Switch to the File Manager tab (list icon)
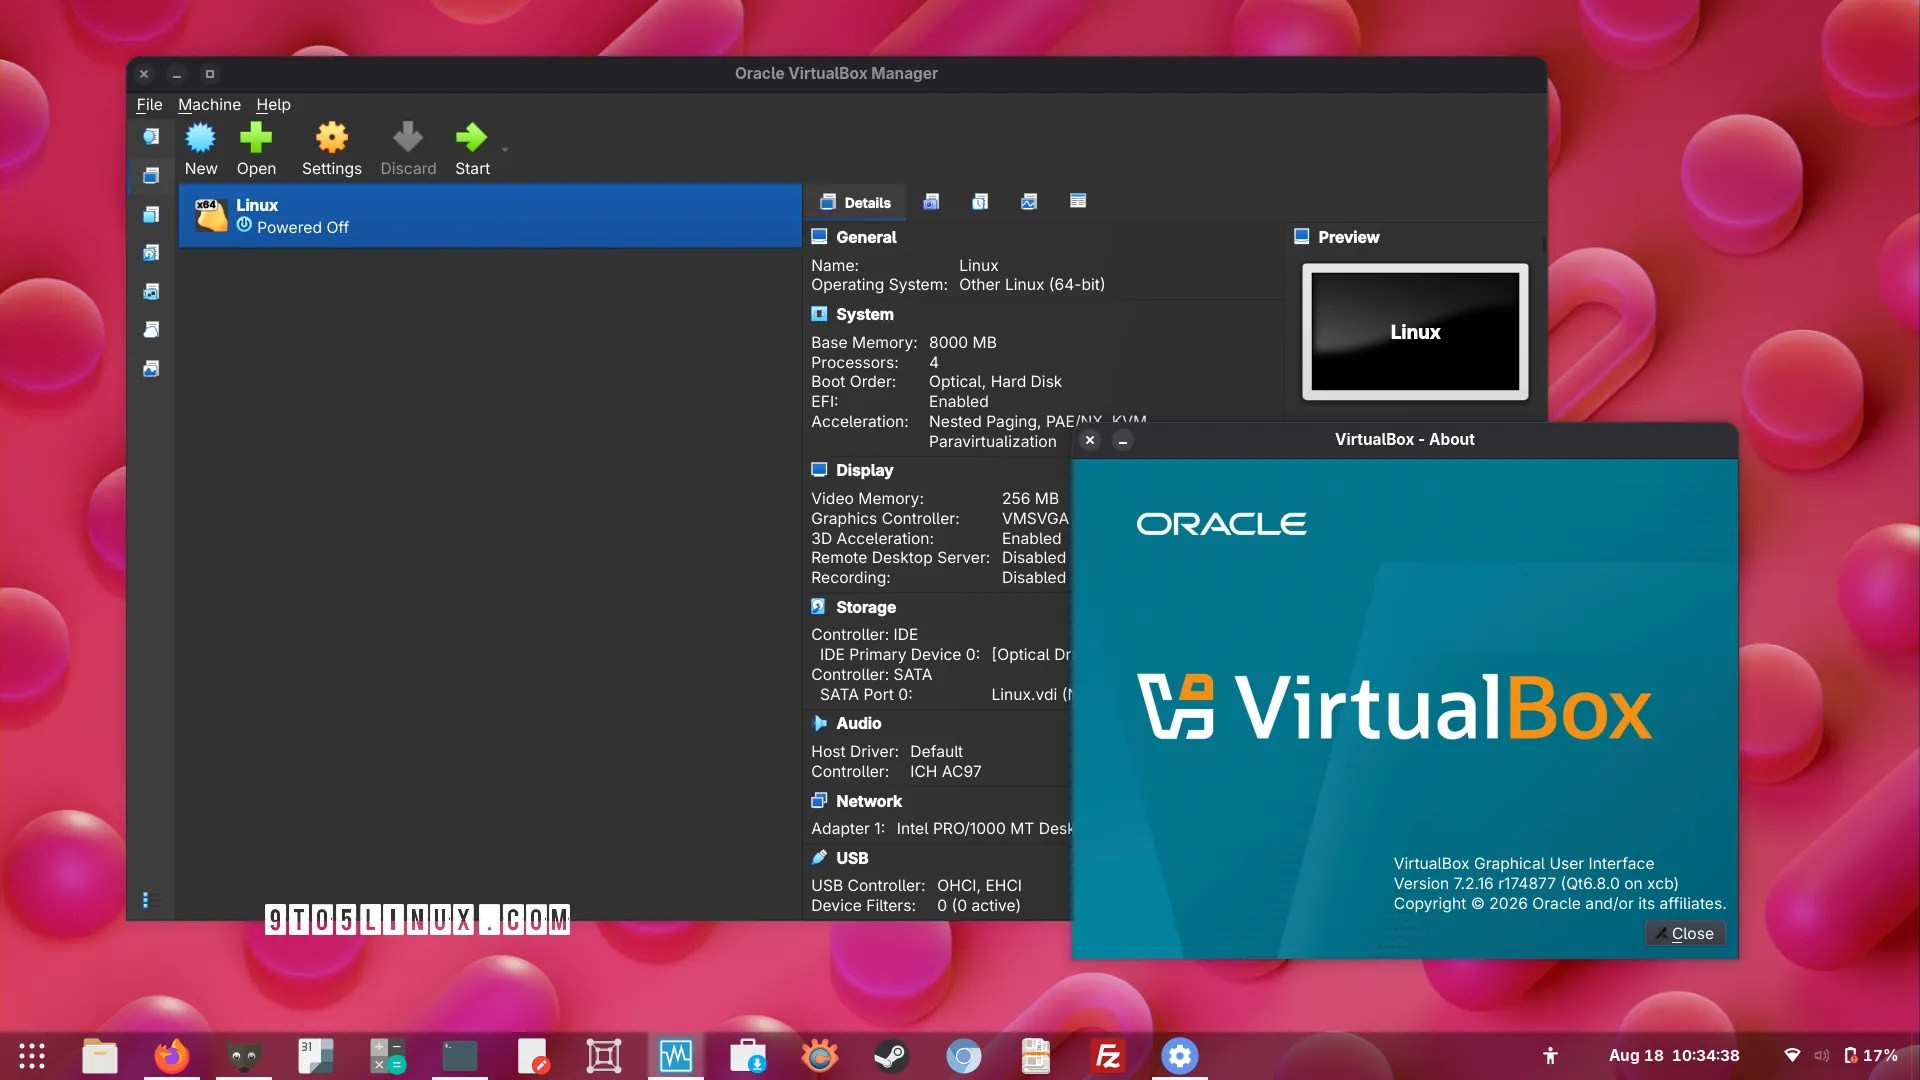Image resolution: width=1920 pixels, height=1080 pixels. (1078, 201)
